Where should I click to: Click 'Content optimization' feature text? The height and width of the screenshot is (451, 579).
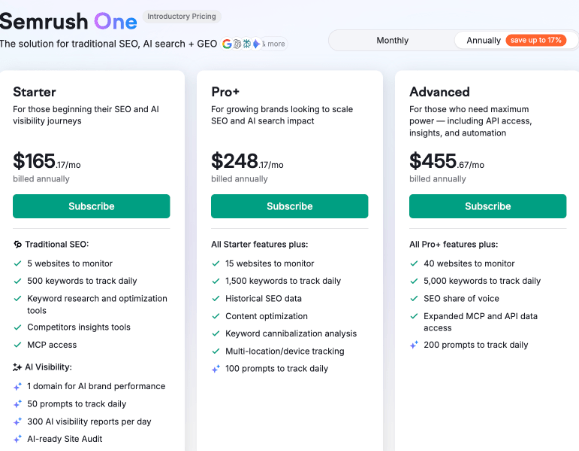(x=266, y=316)
